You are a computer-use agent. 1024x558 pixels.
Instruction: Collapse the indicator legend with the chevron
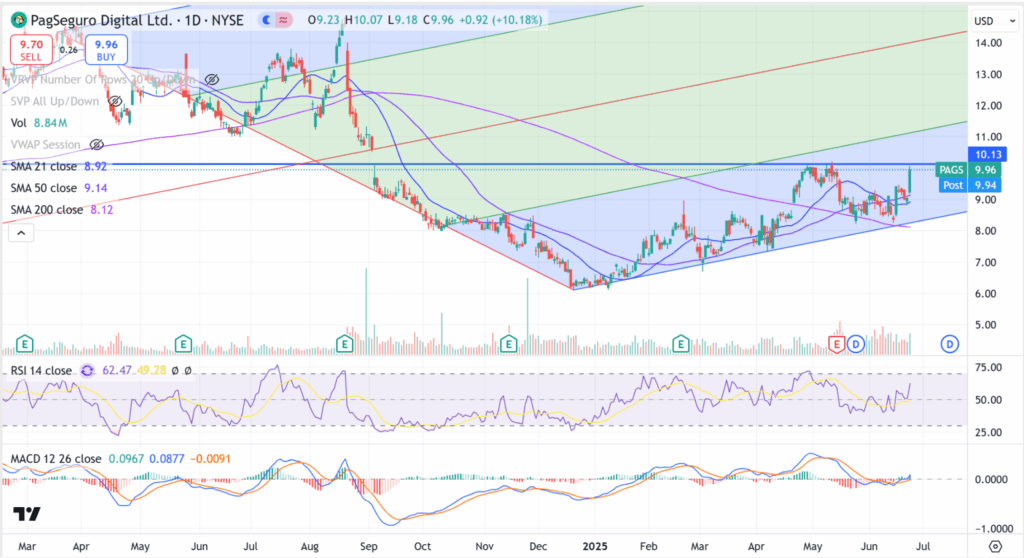pos(21,233)
